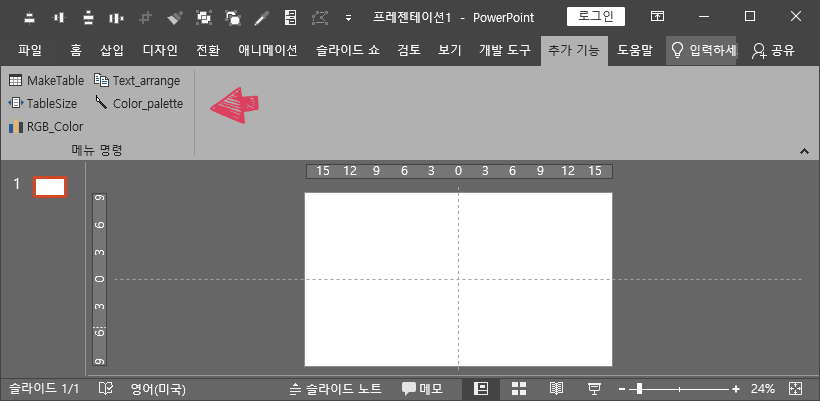820x401 pixels.
Task: Run the MakeTable add-in command
Action: pos(46,81)
